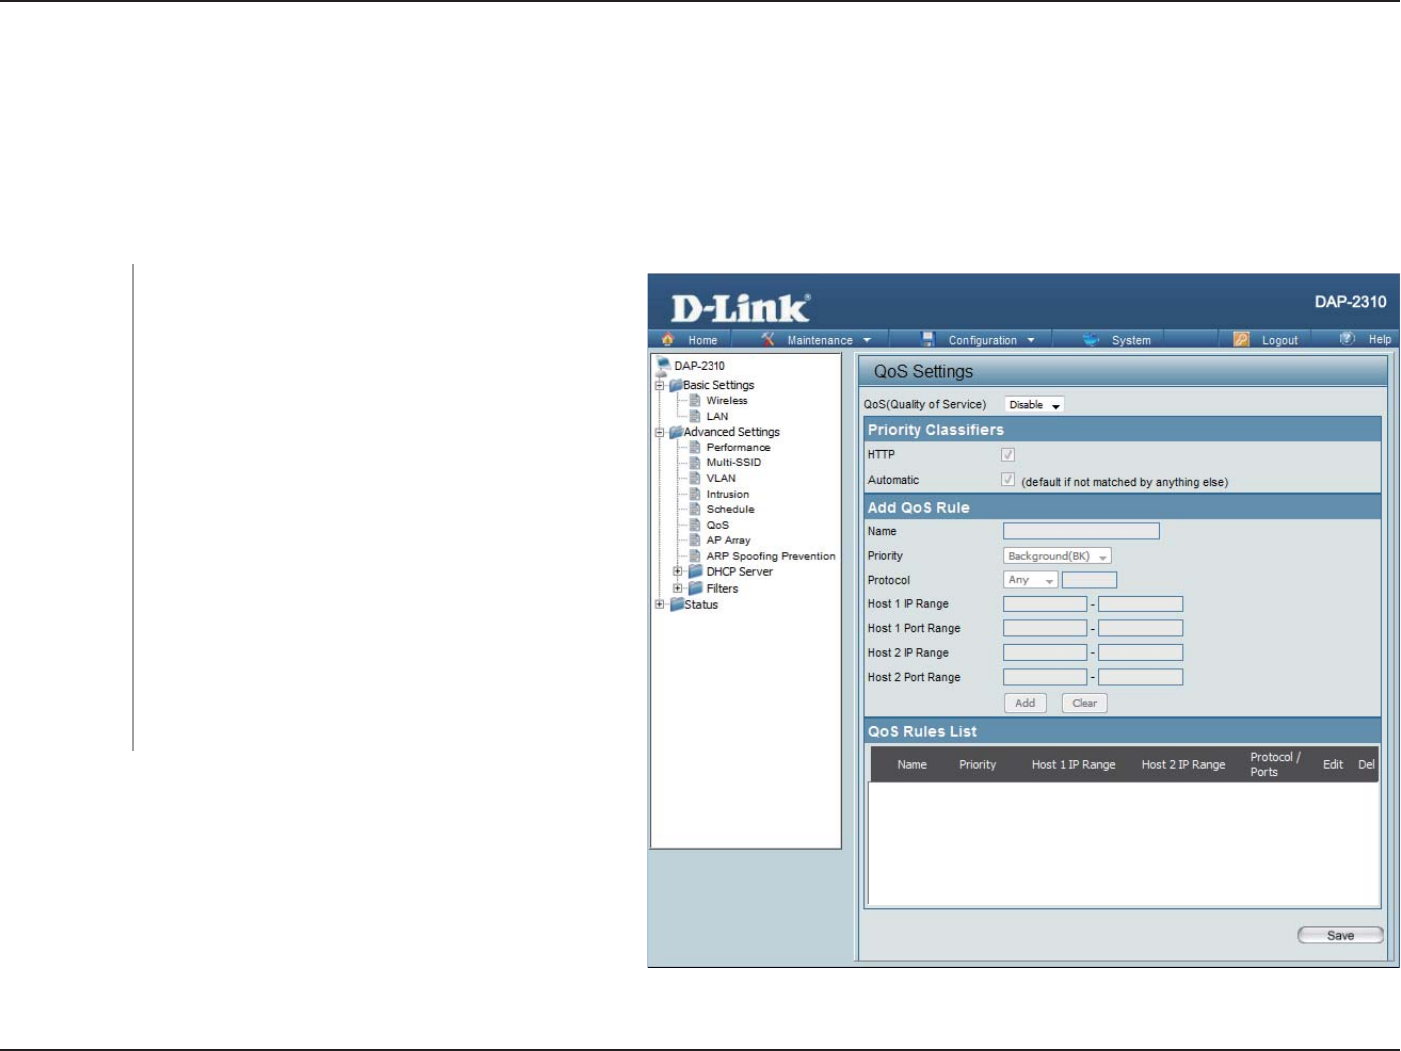Click the Host 1 Port Range end field
Screen dimensions: 1401x1051
(x=1141, y=628)
